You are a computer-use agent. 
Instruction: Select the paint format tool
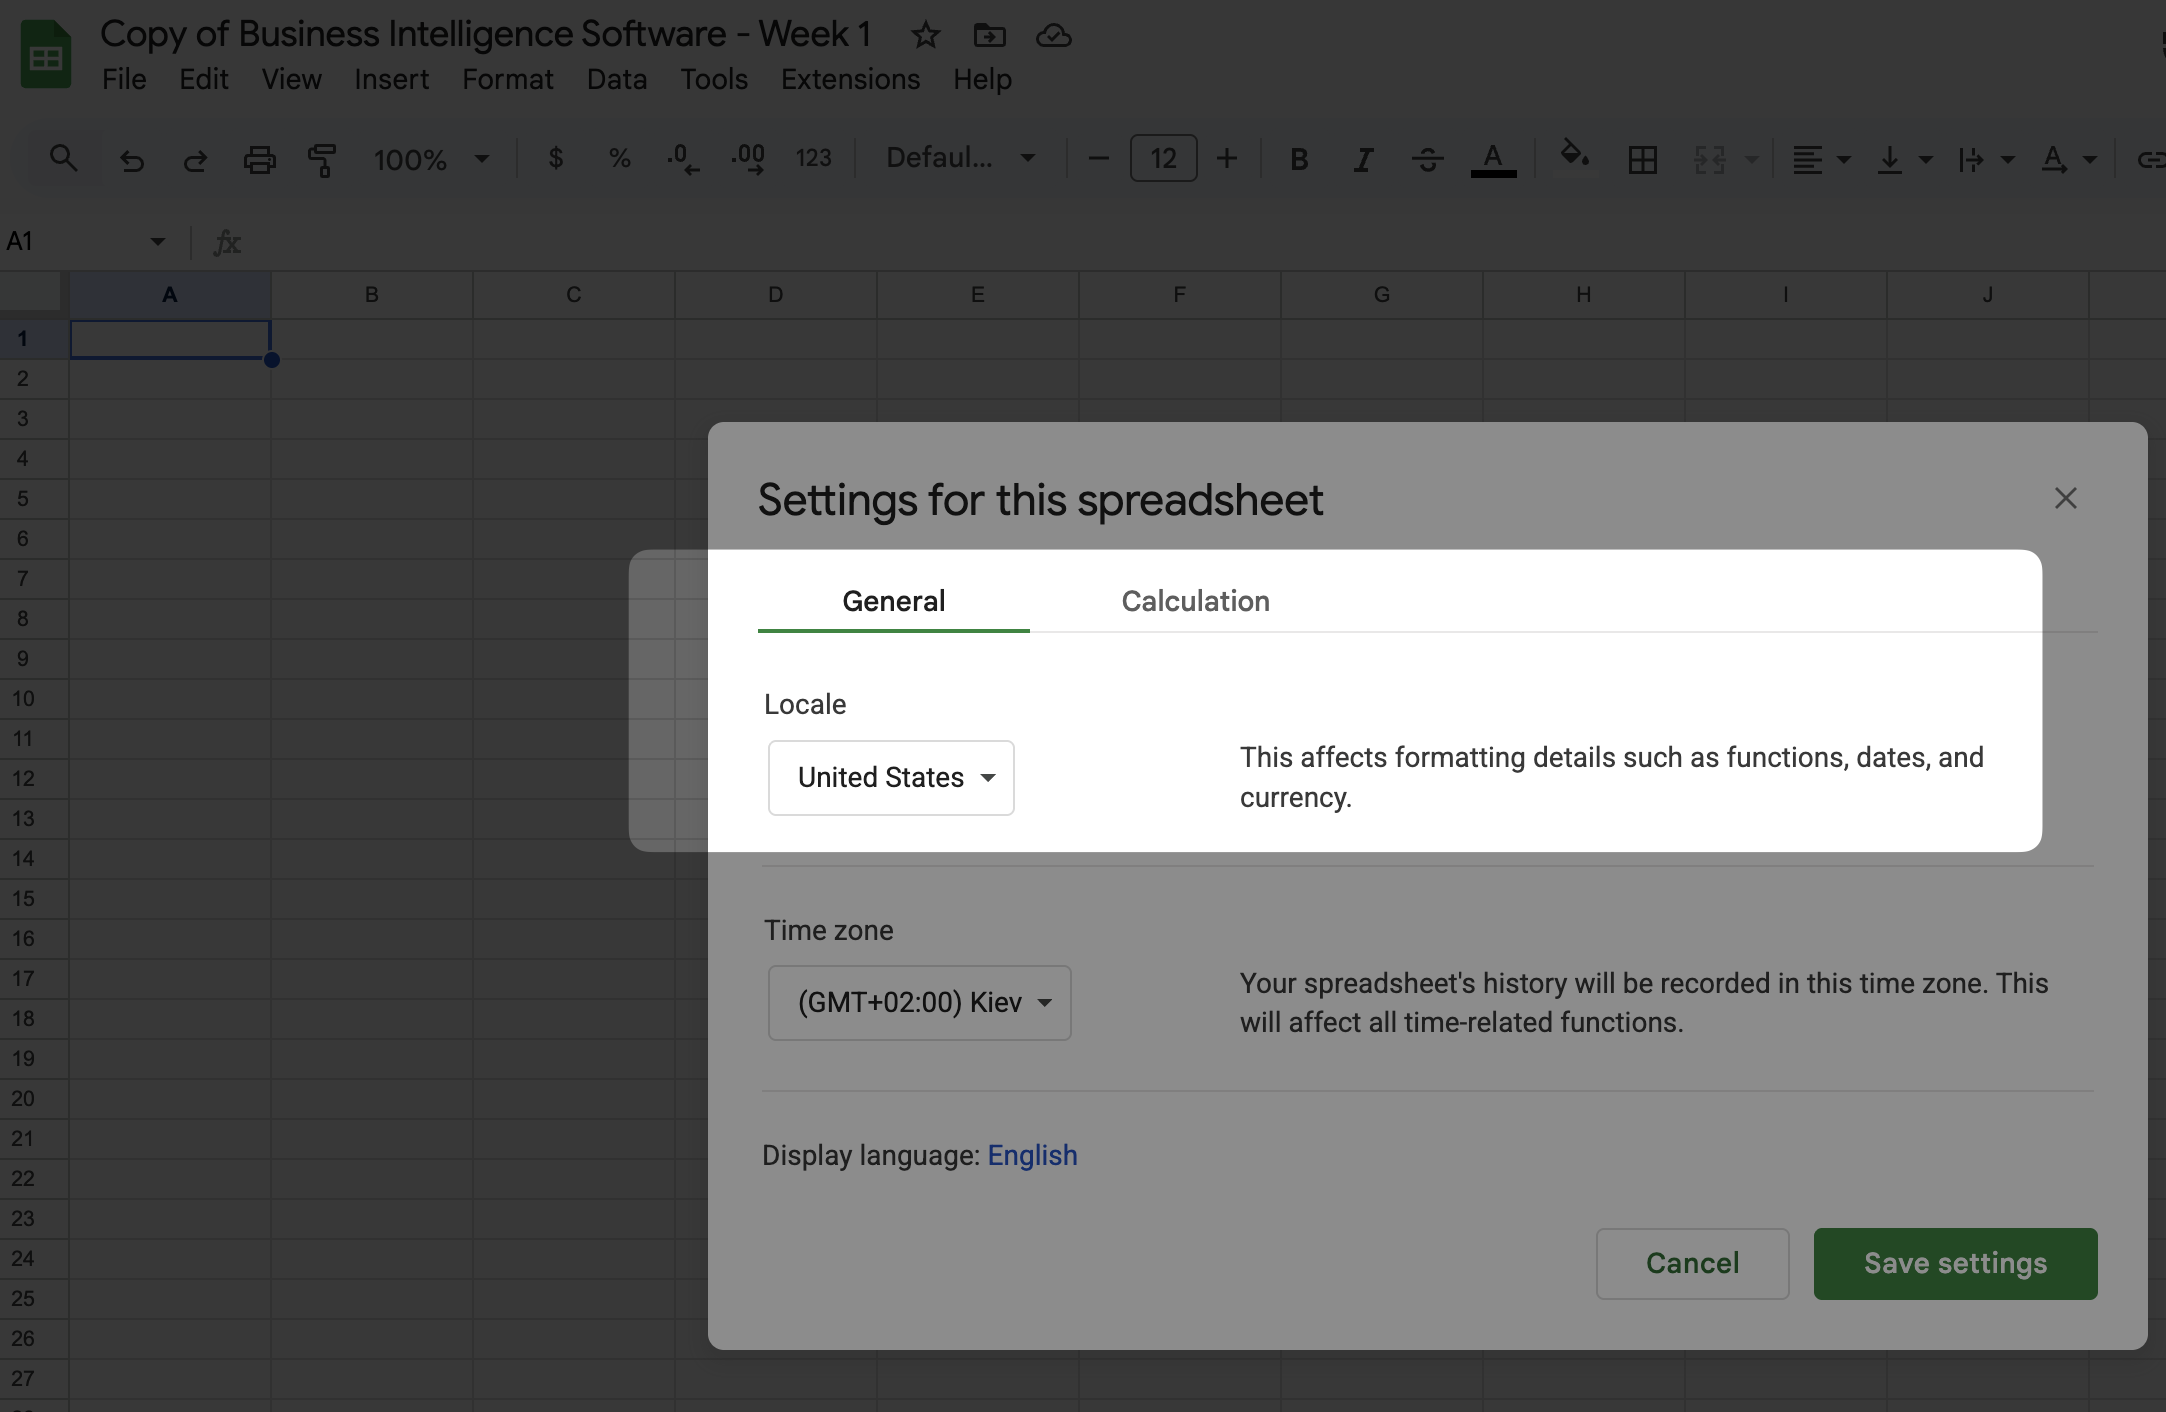pos(322,159)
